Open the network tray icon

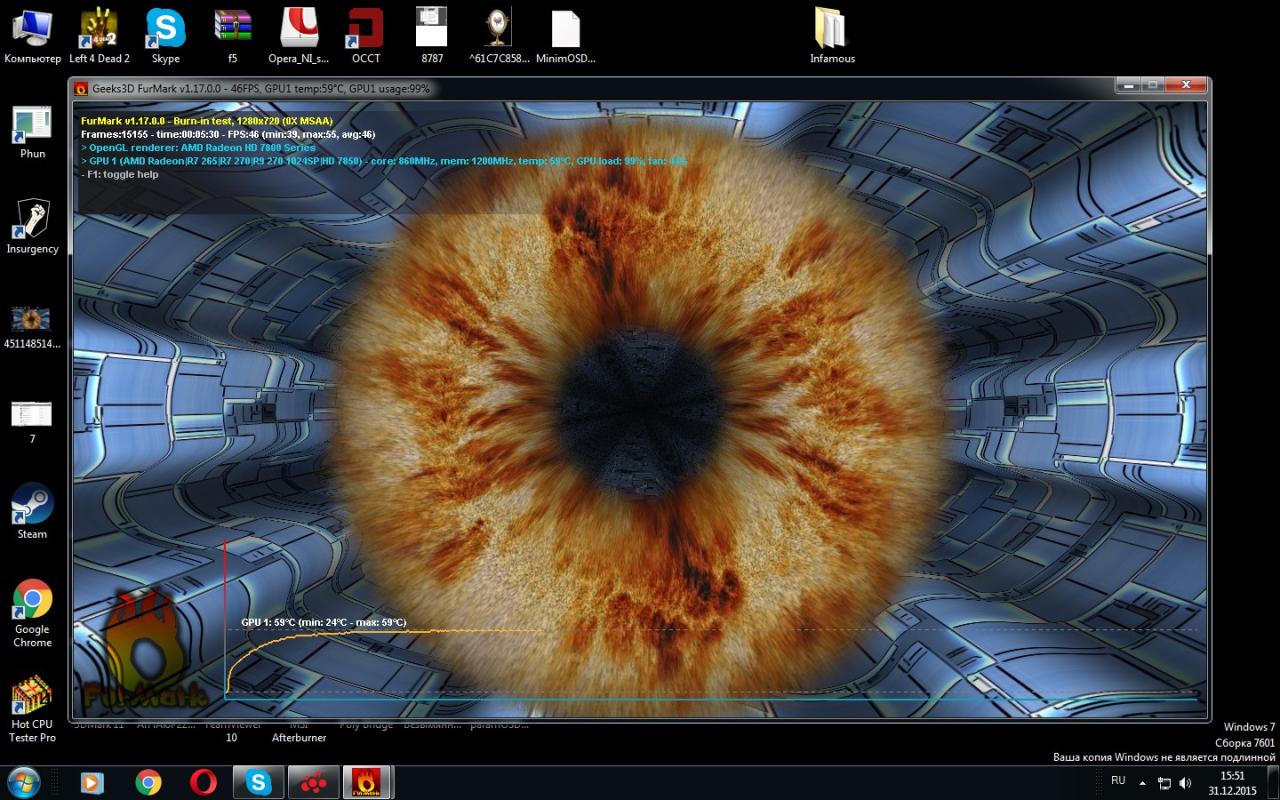click(1165, 782)
